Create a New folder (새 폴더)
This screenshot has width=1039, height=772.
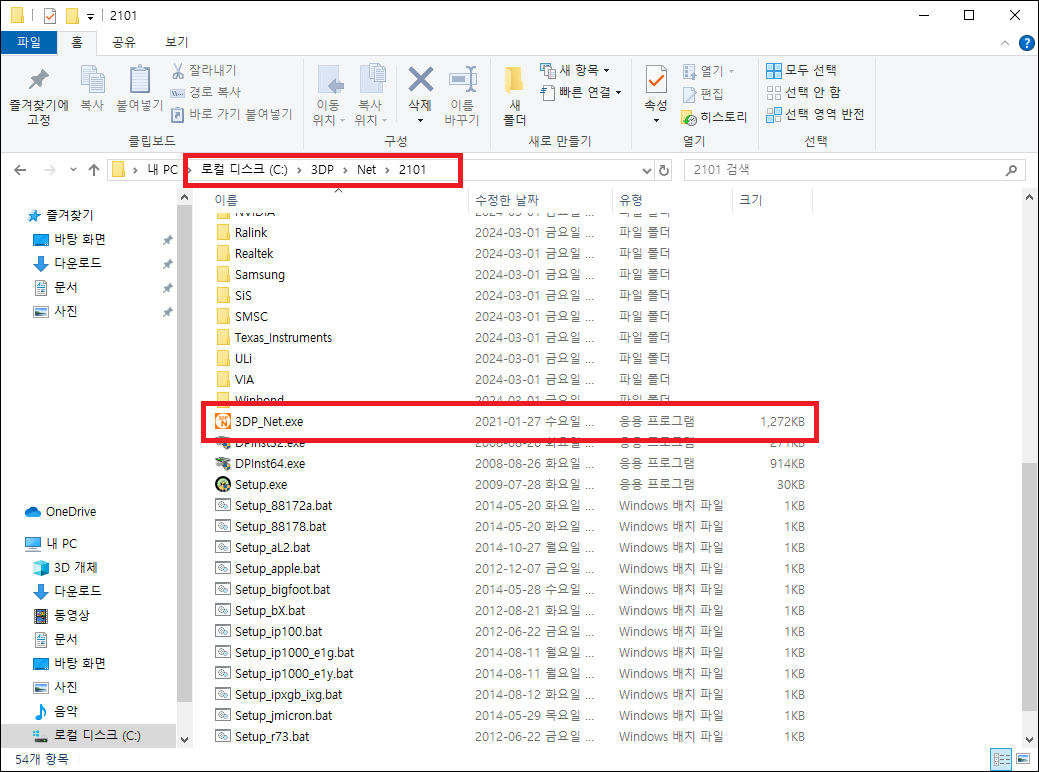tap(514, 95)
